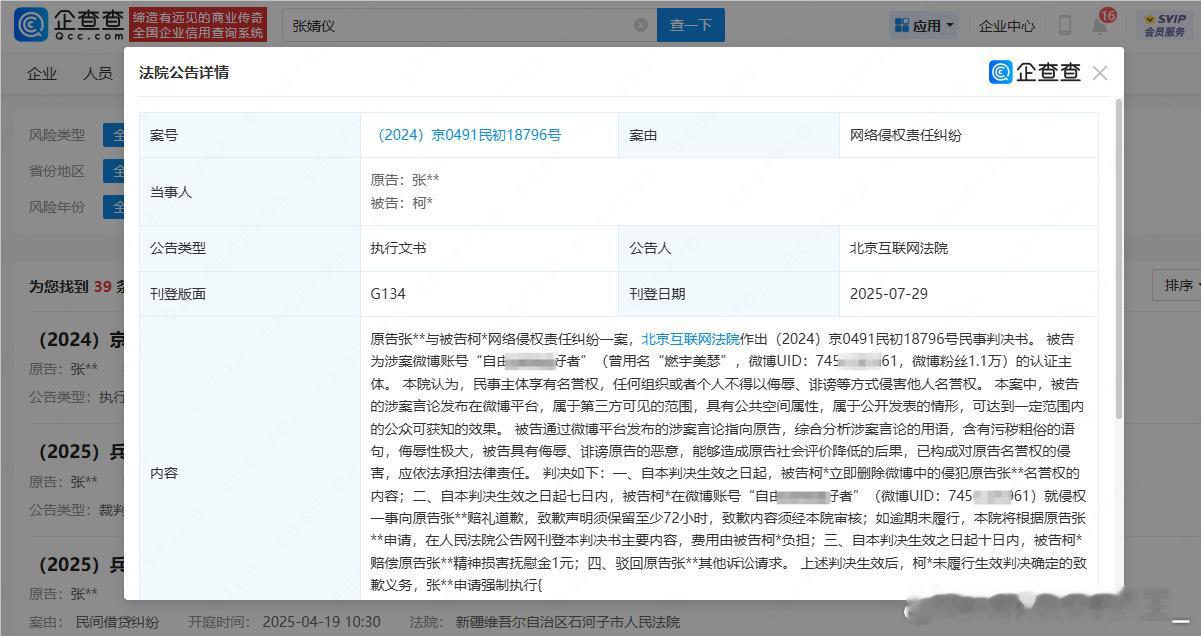Open the SVIP member service icon
Image resolution: width=1201 pixels, height=636 pixels.
[1165, 25]
